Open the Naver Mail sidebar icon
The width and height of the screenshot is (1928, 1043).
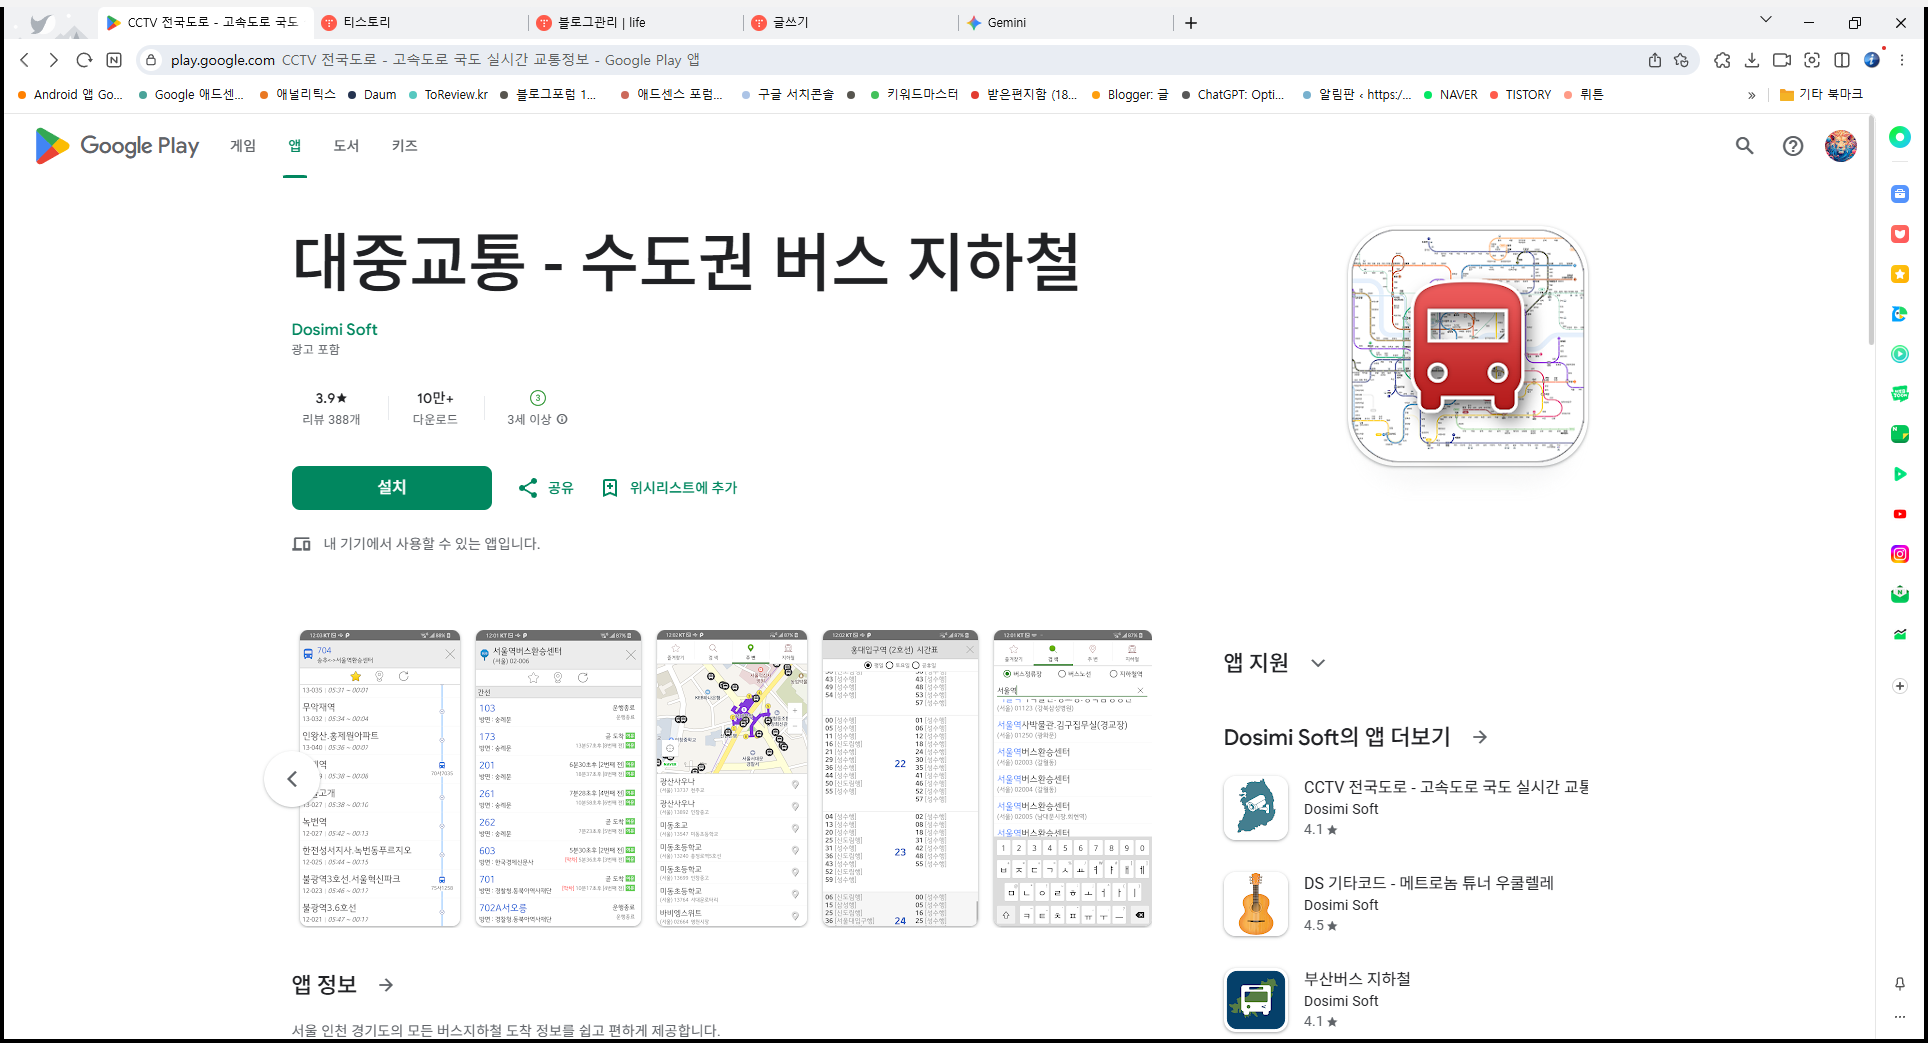1900,594
